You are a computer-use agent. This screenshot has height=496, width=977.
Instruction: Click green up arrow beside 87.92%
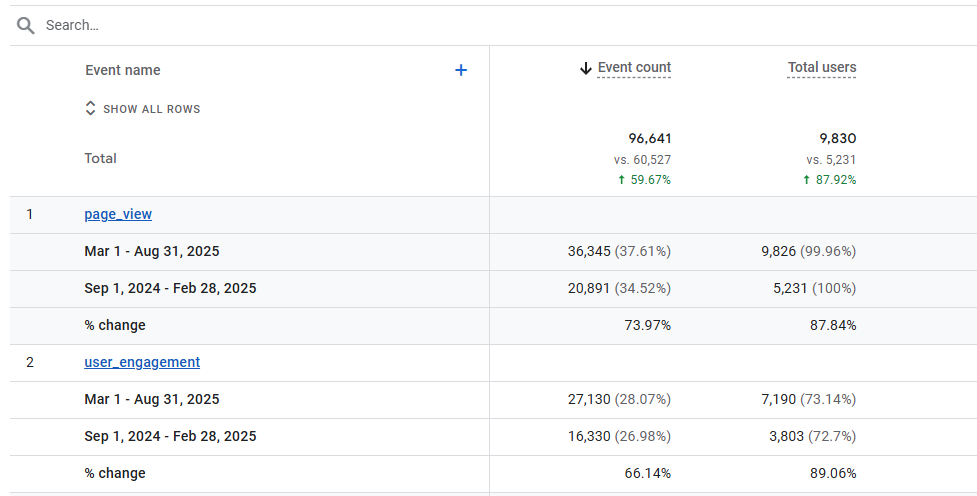point(806,180)
